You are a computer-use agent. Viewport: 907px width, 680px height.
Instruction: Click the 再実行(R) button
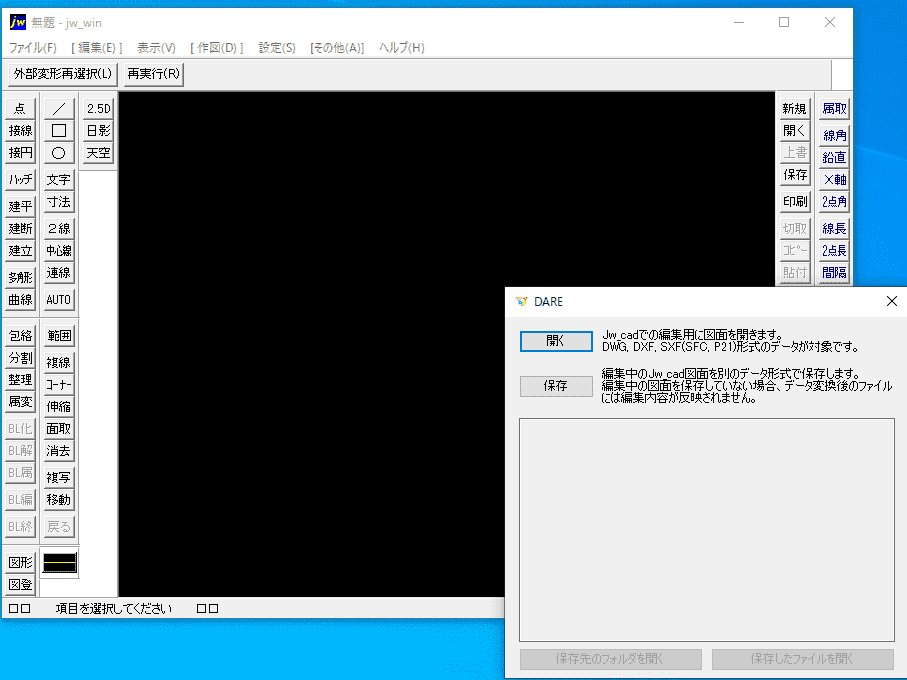click(153, 74)
